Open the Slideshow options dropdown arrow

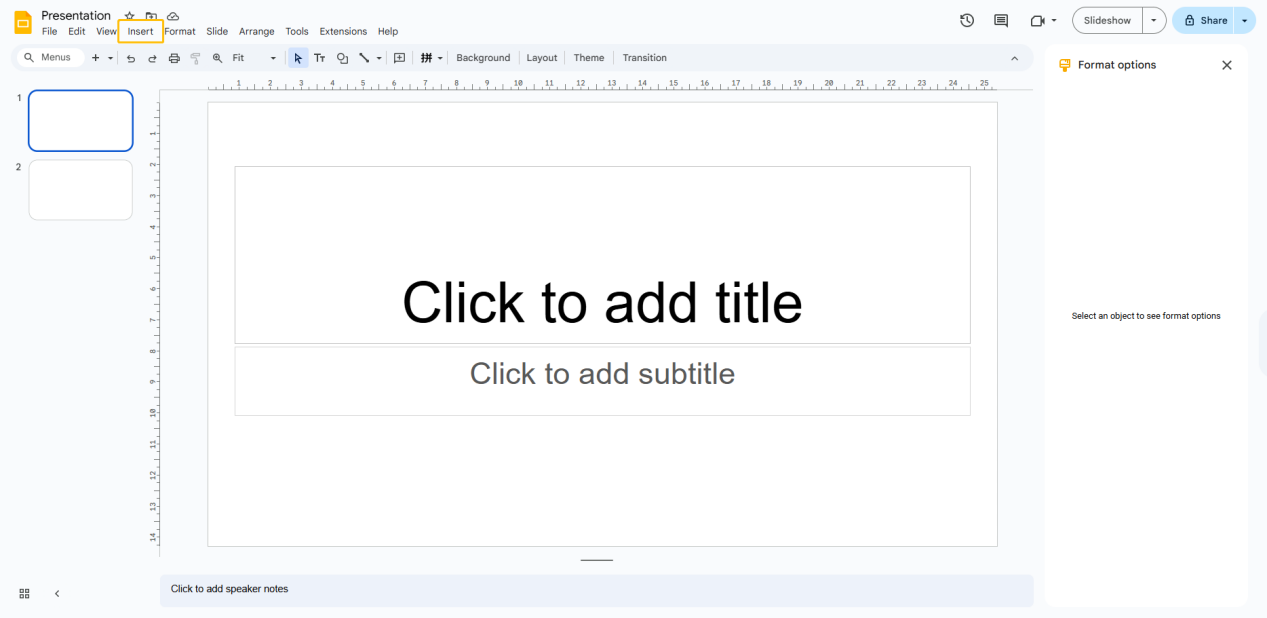(x=1153, y=20)
